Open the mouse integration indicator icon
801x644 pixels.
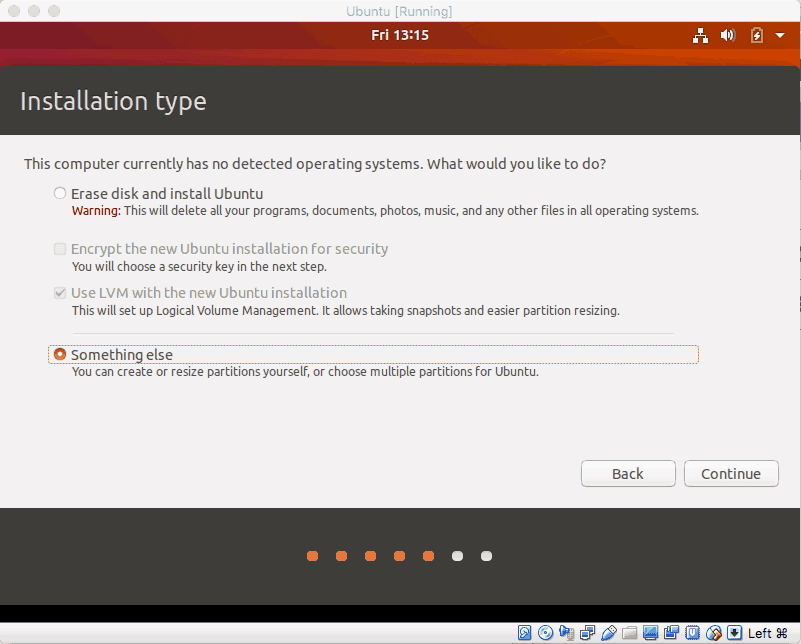(x=714, y=633)
